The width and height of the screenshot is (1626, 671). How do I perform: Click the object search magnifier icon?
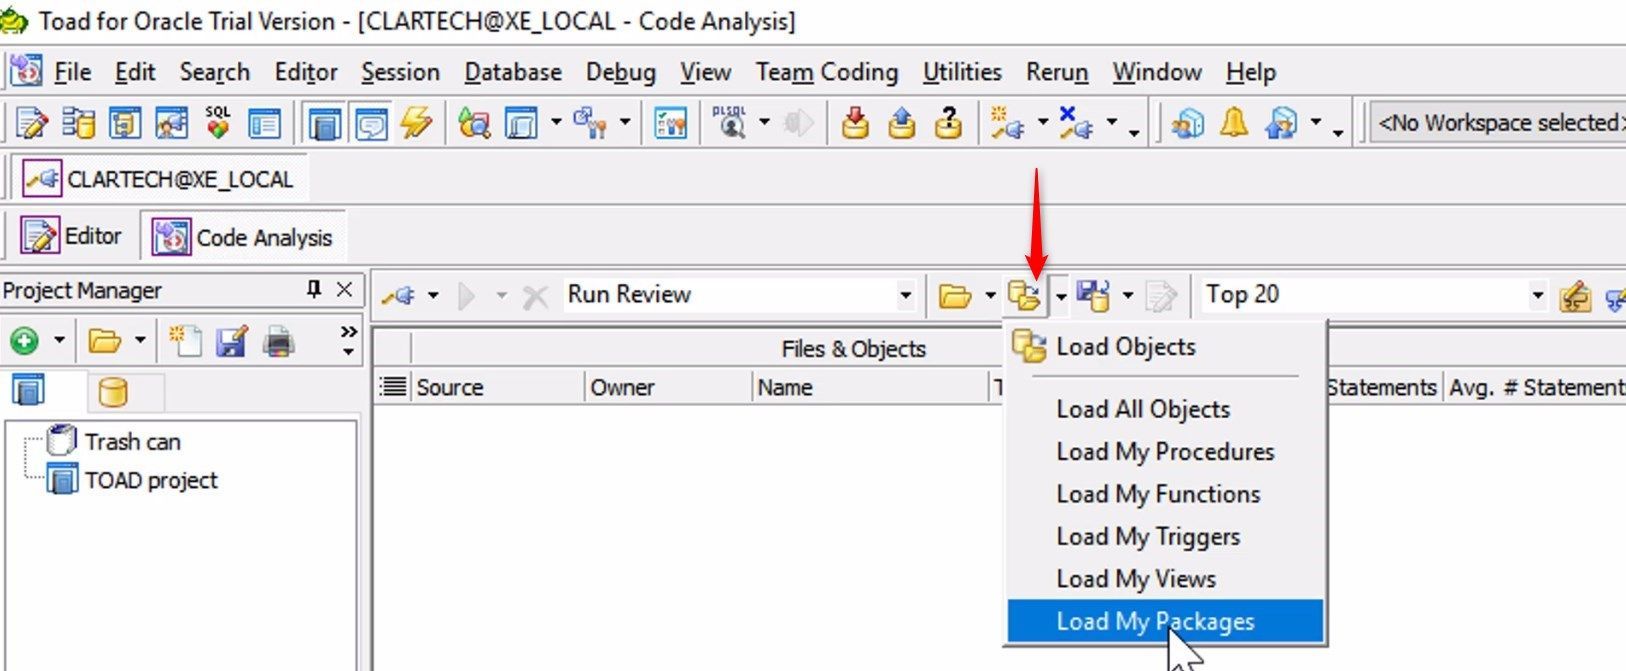474,123
